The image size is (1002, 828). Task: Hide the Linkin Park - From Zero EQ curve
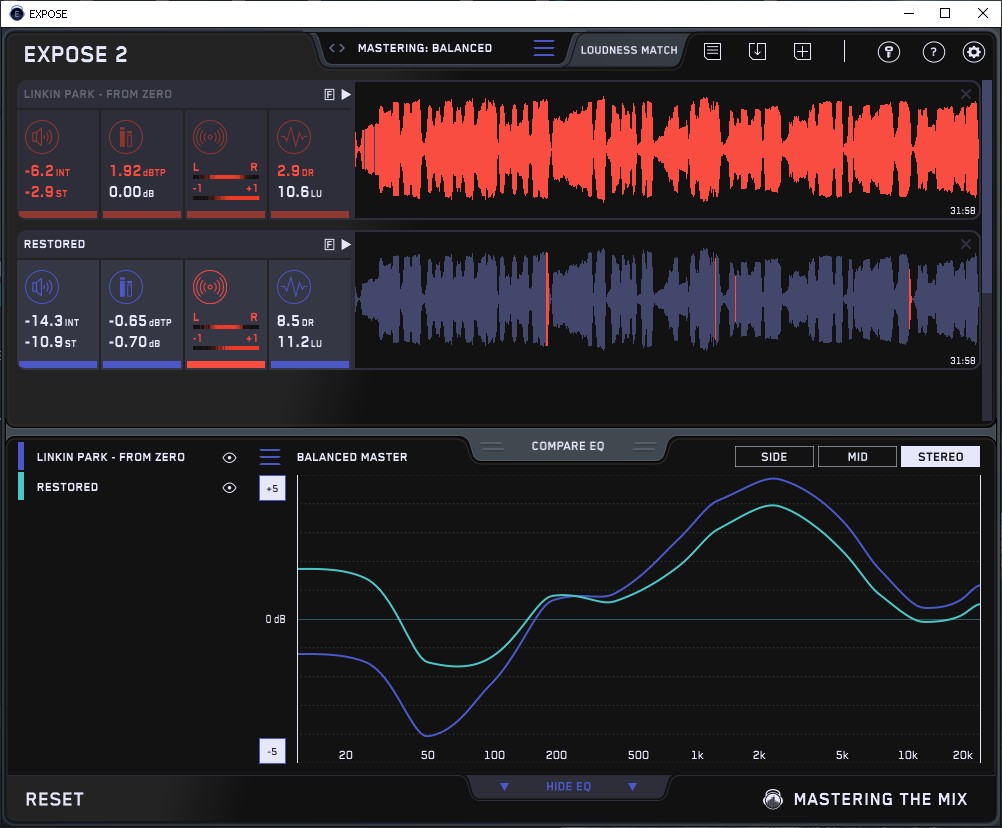coord(229,457)
